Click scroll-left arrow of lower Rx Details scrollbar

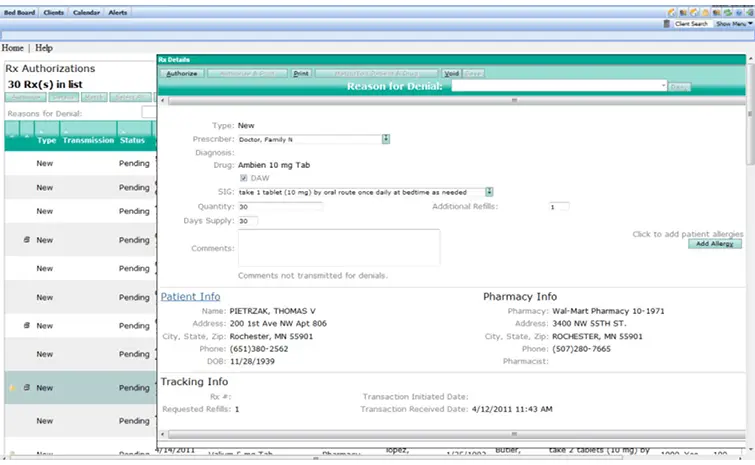[x=163, y=434]
